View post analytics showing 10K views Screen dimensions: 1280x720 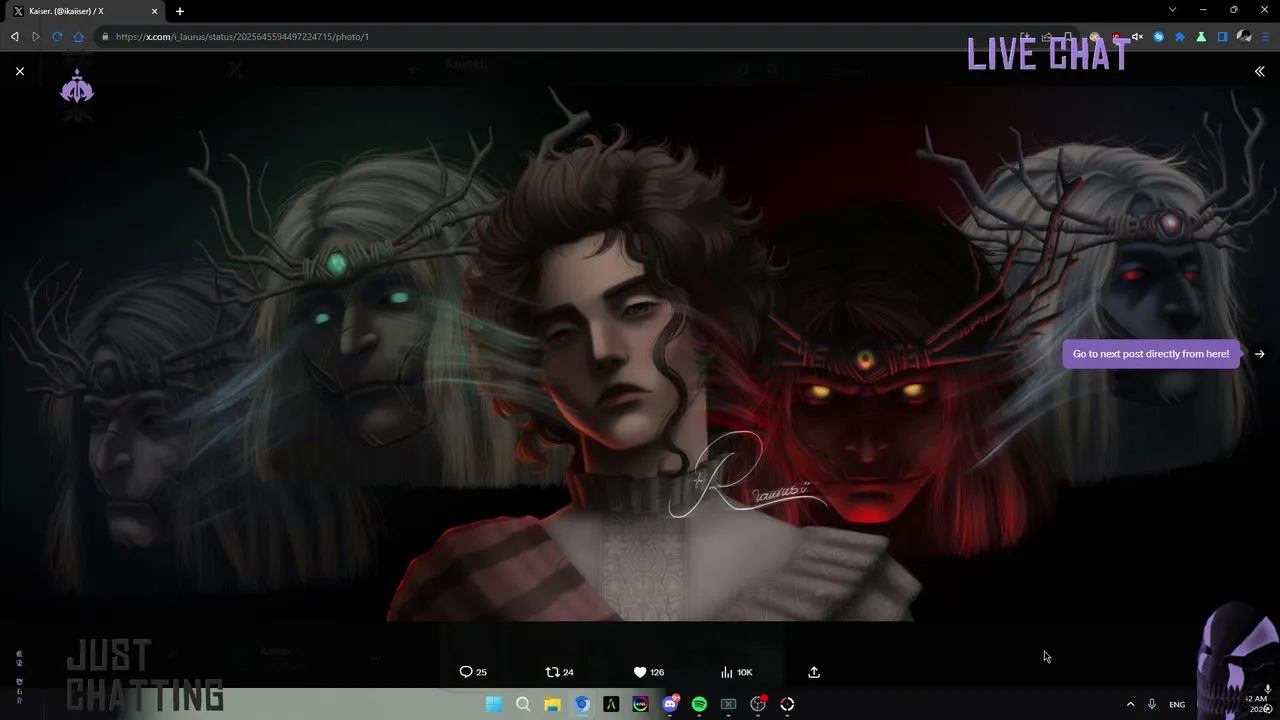click(736, 672)
